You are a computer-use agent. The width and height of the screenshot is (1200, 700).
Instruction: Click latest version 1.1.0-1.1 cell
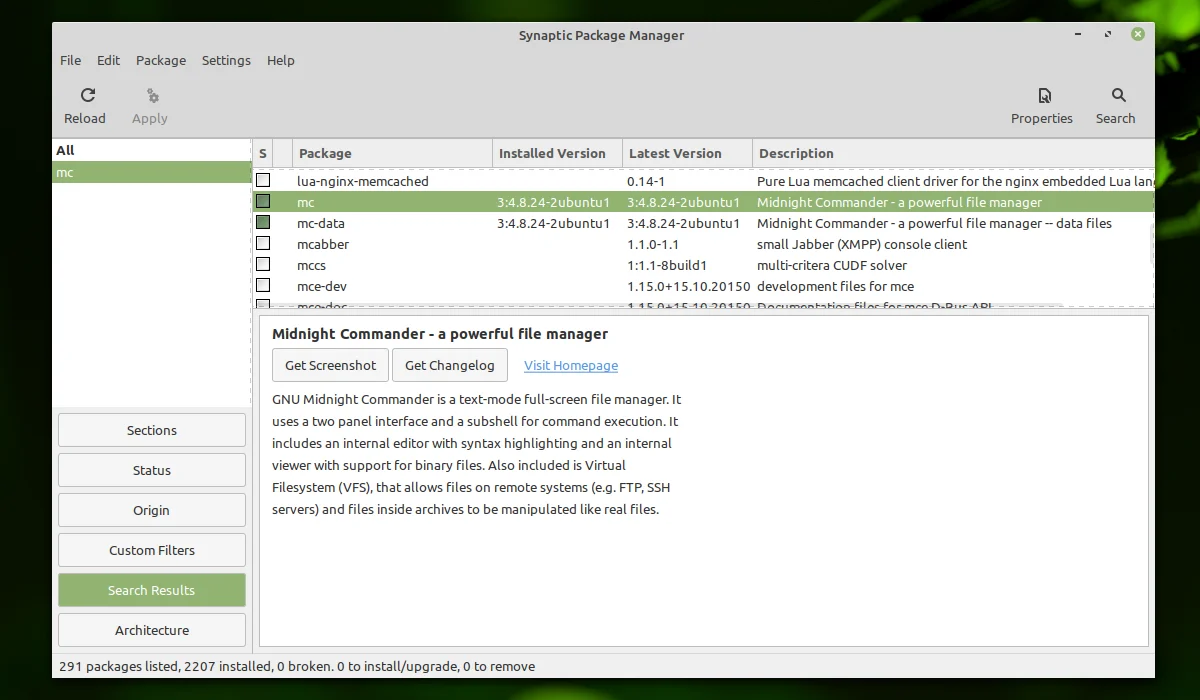point(653,244)
